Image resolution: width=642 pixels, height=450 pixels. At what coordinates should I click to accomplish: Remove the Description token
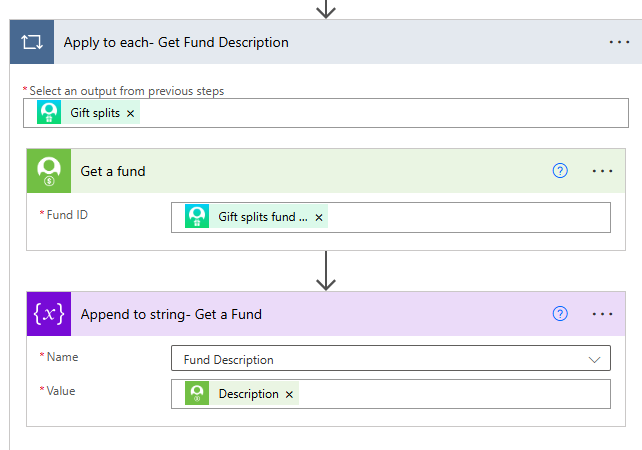[x=290, y=395]
